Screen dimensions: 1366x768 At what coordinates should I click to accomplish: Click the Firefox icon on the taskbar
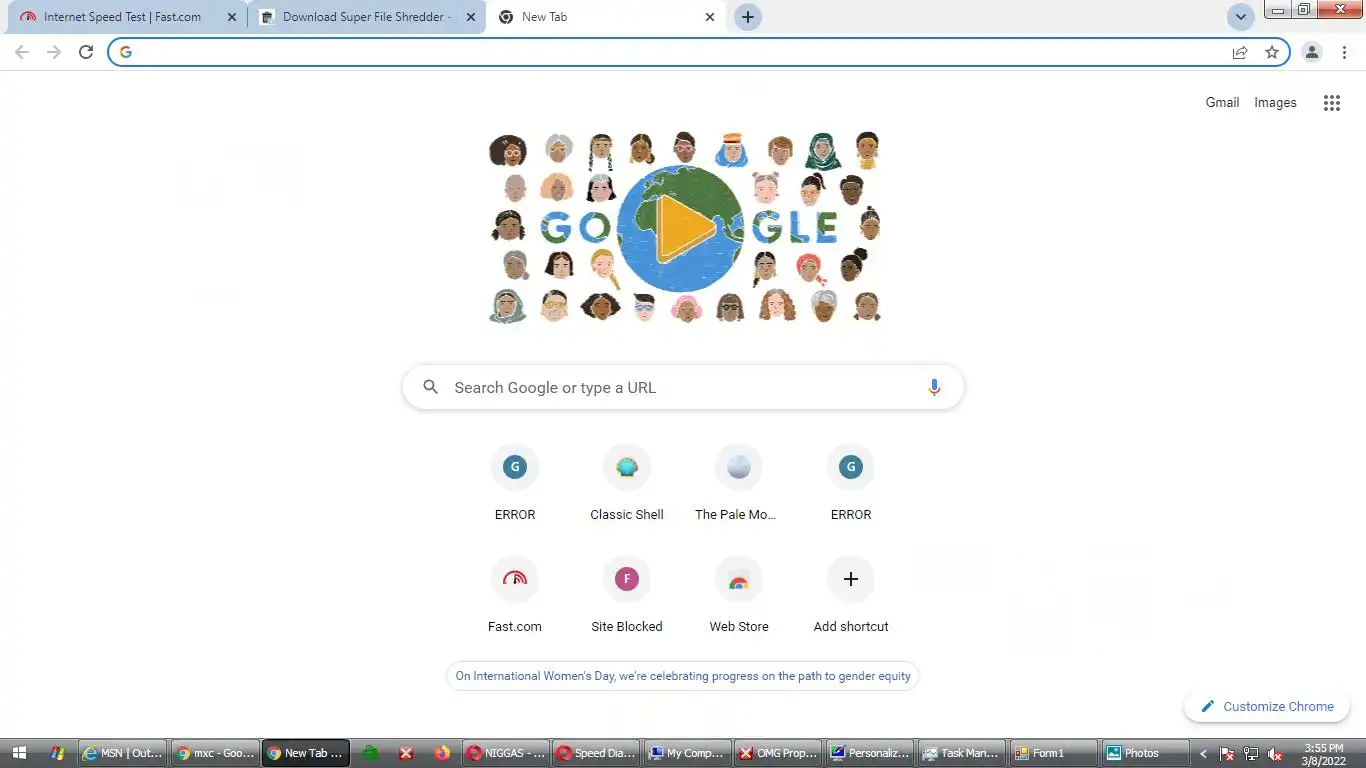(442, 753)
